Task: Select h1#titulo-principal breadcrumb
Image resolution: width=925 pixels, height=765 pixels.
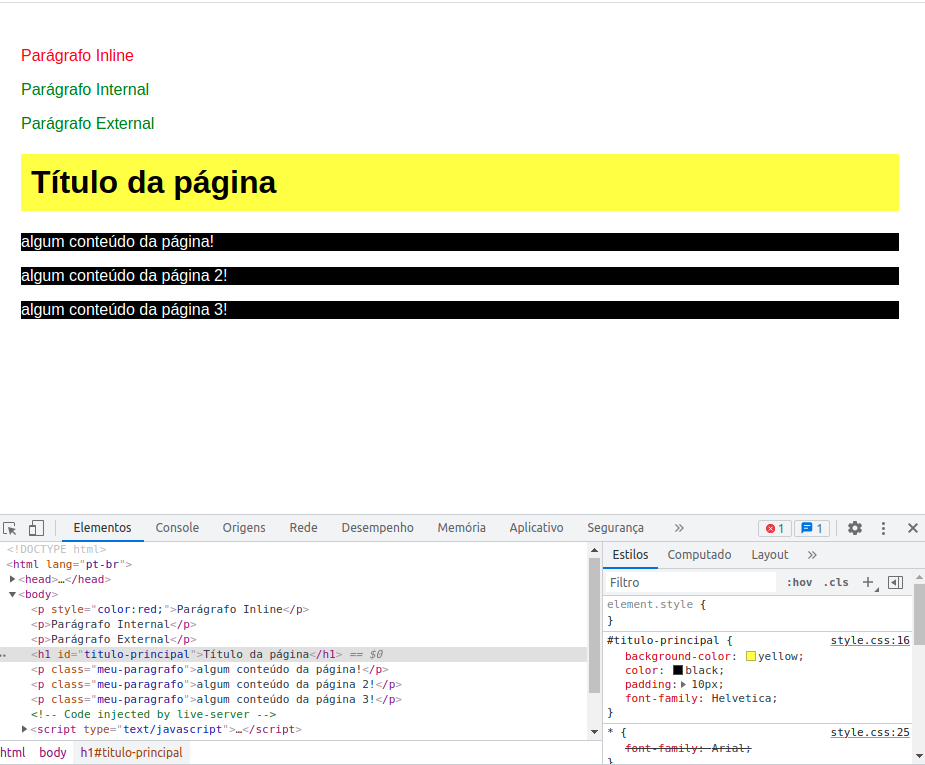Action: tap(132, 753)
